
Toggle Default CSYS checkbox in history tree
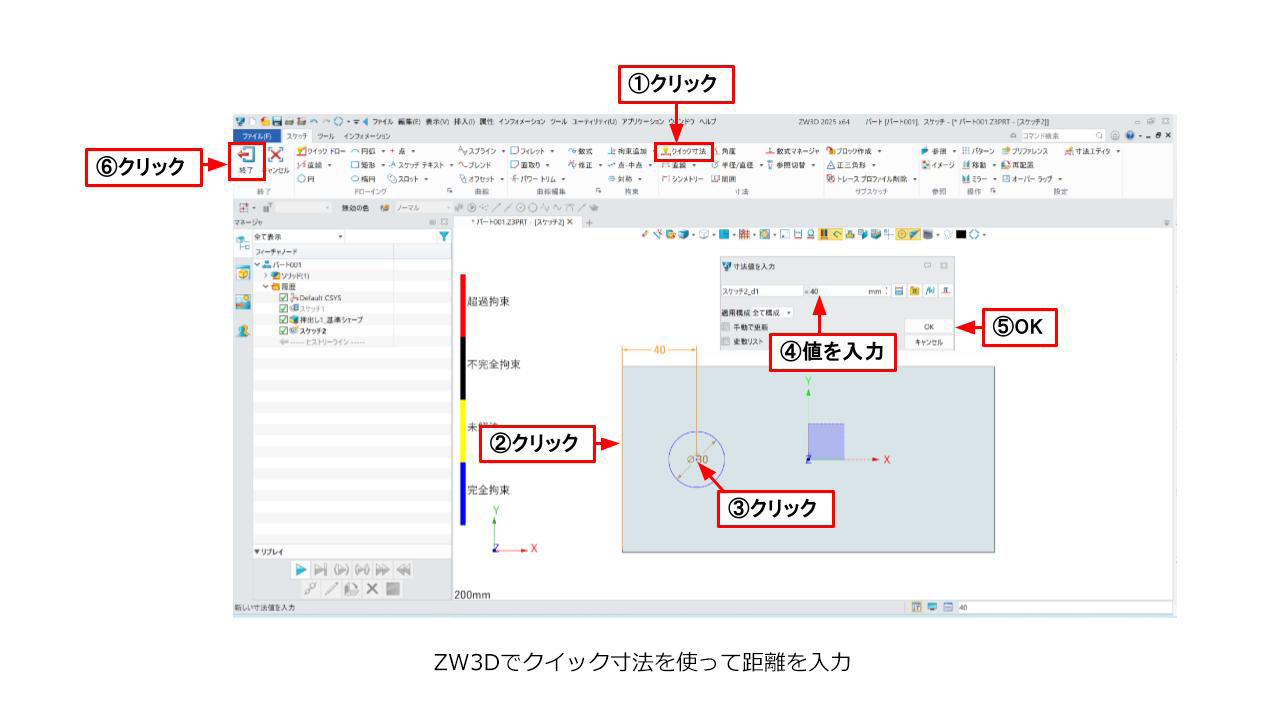tap(284, 298)
